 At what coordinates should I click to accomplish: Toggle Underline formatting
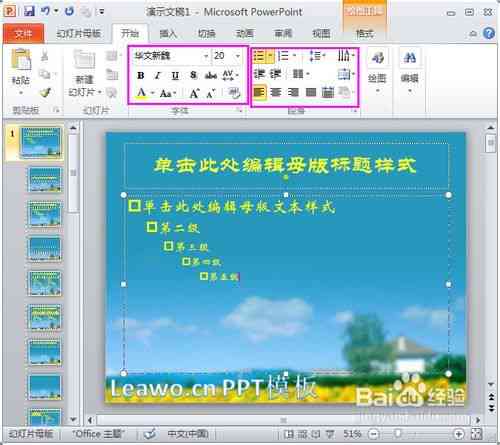pos(175,76)
